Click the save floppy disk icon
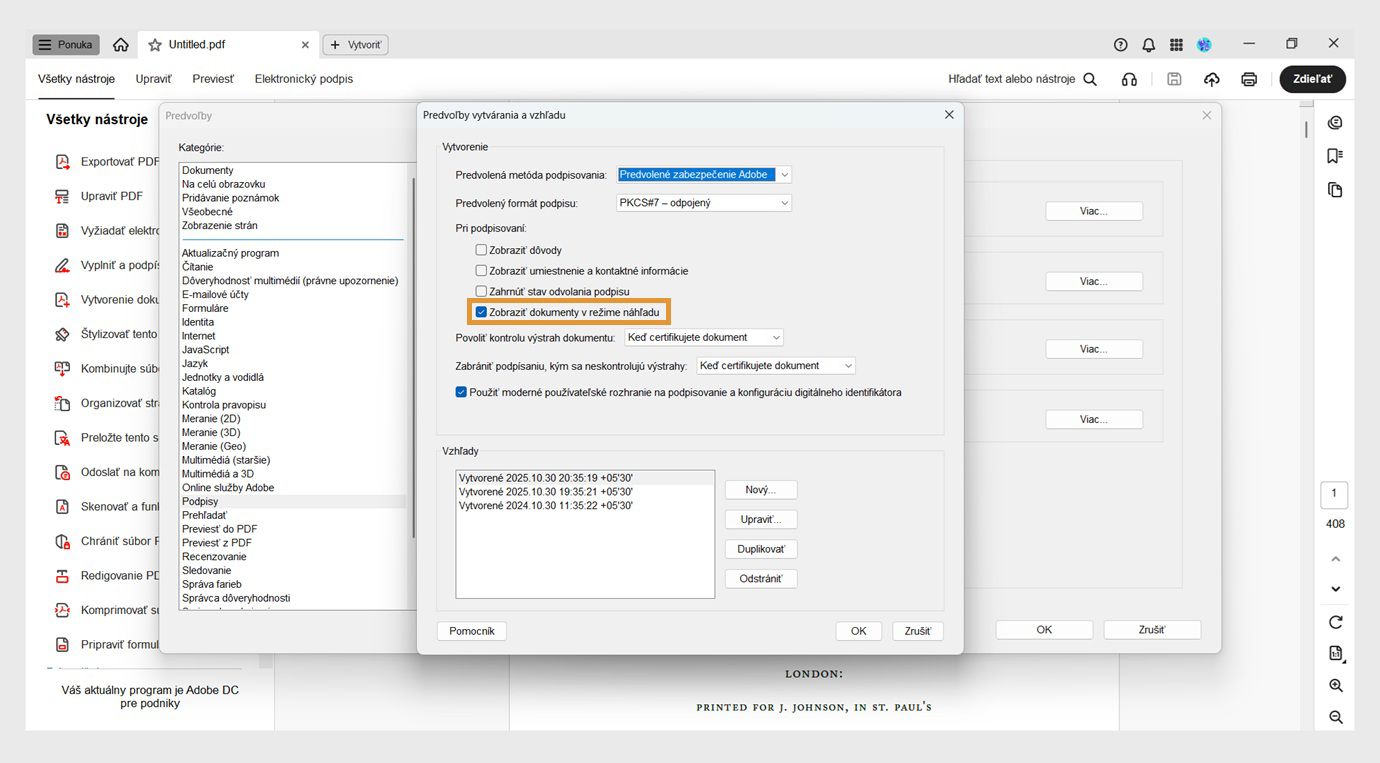Screen dimensions: 1380x763 click(x=1174, y=79)
